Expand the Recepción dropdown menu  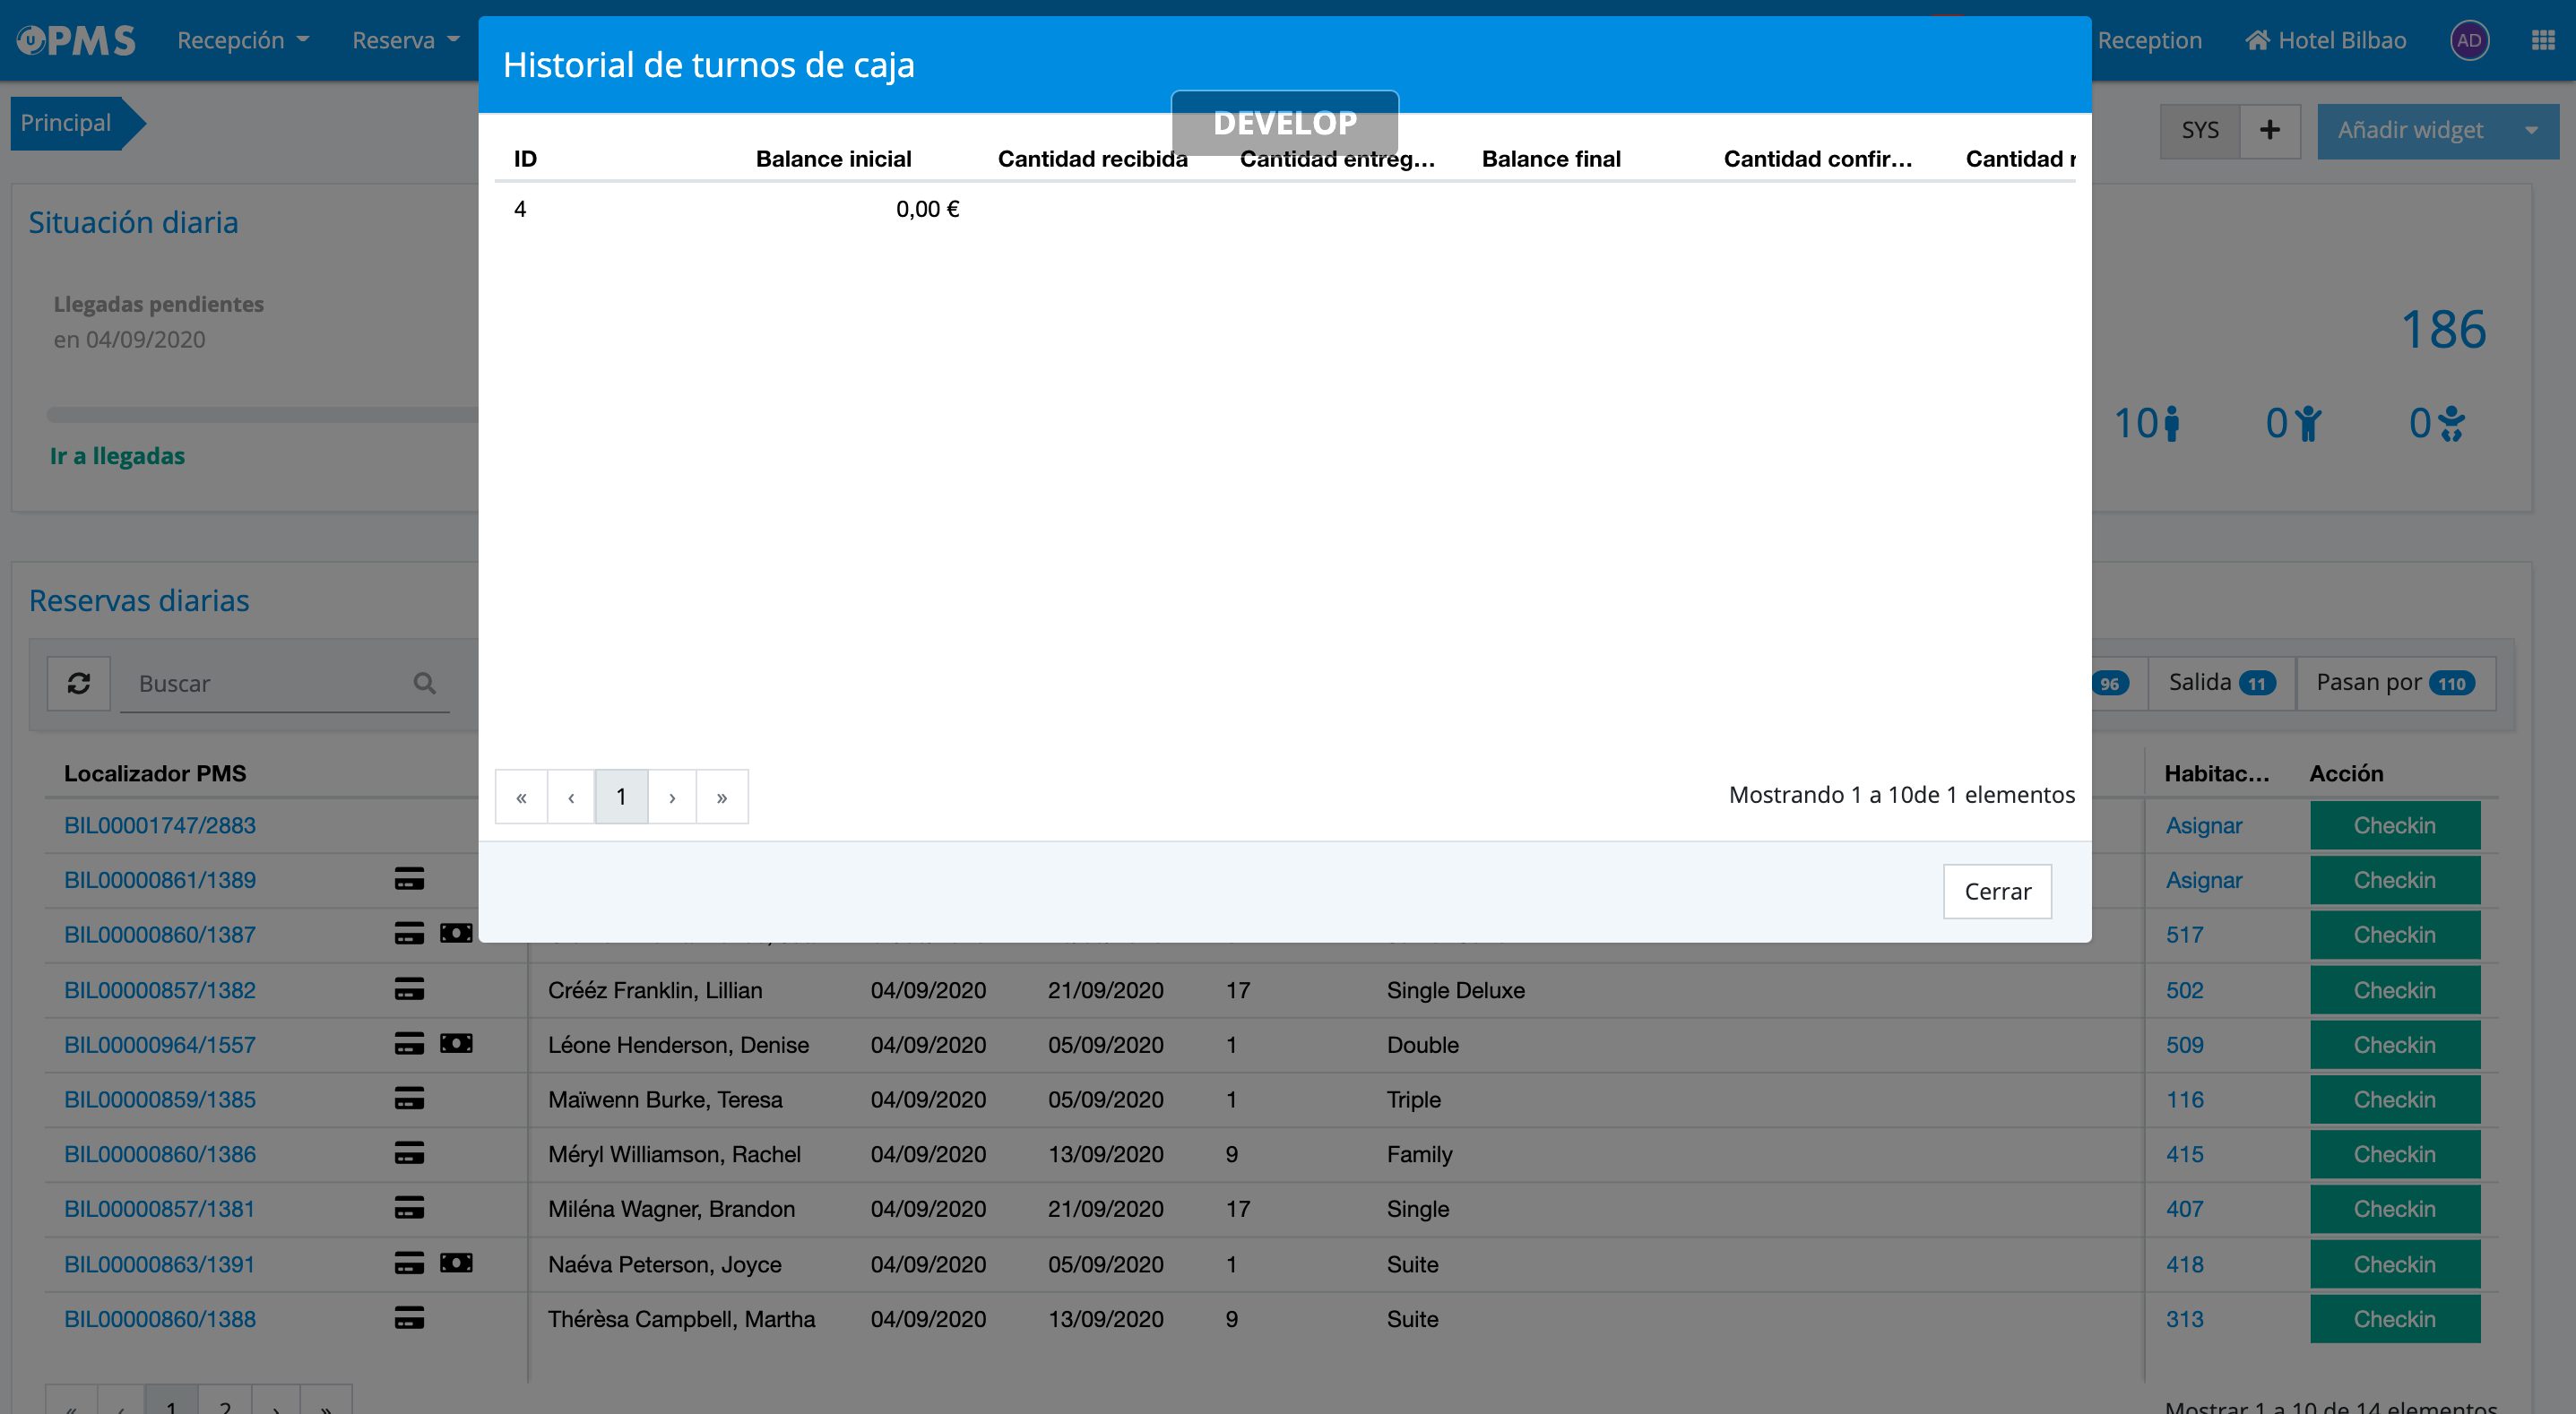tap(243, 40)
